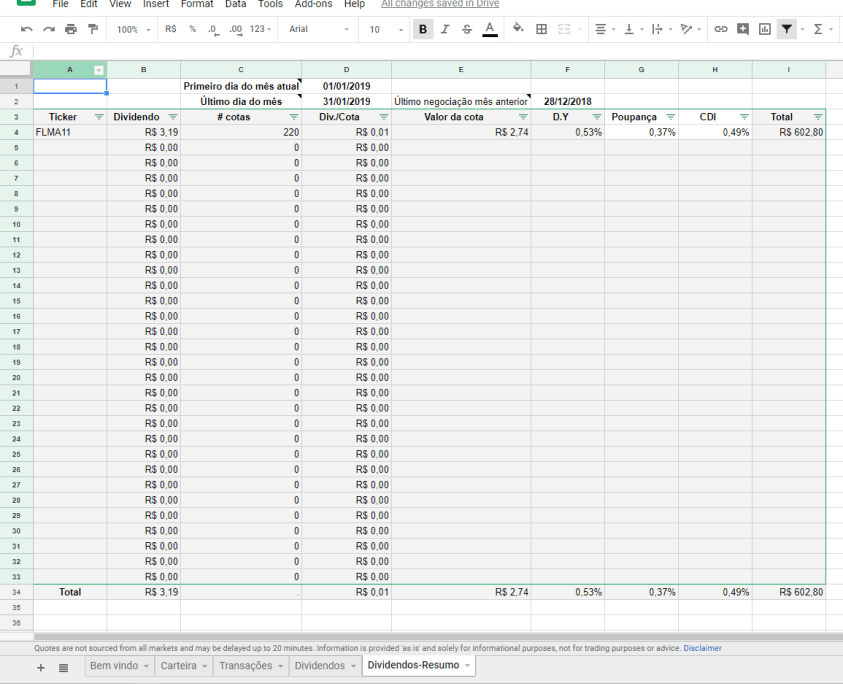Viewport: 843px width, 684px height.
Task: Add a new sheet with plus button
Action: pos(40,668)
